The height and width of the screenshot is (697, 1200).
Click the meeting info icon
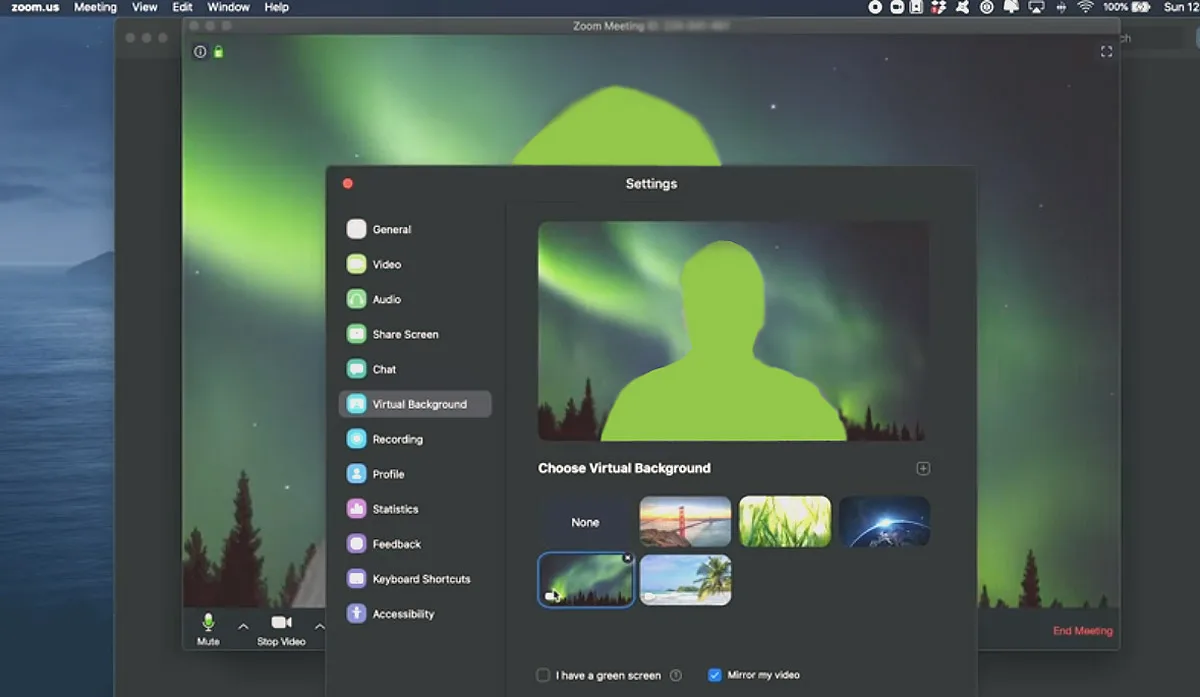(200, 52)
